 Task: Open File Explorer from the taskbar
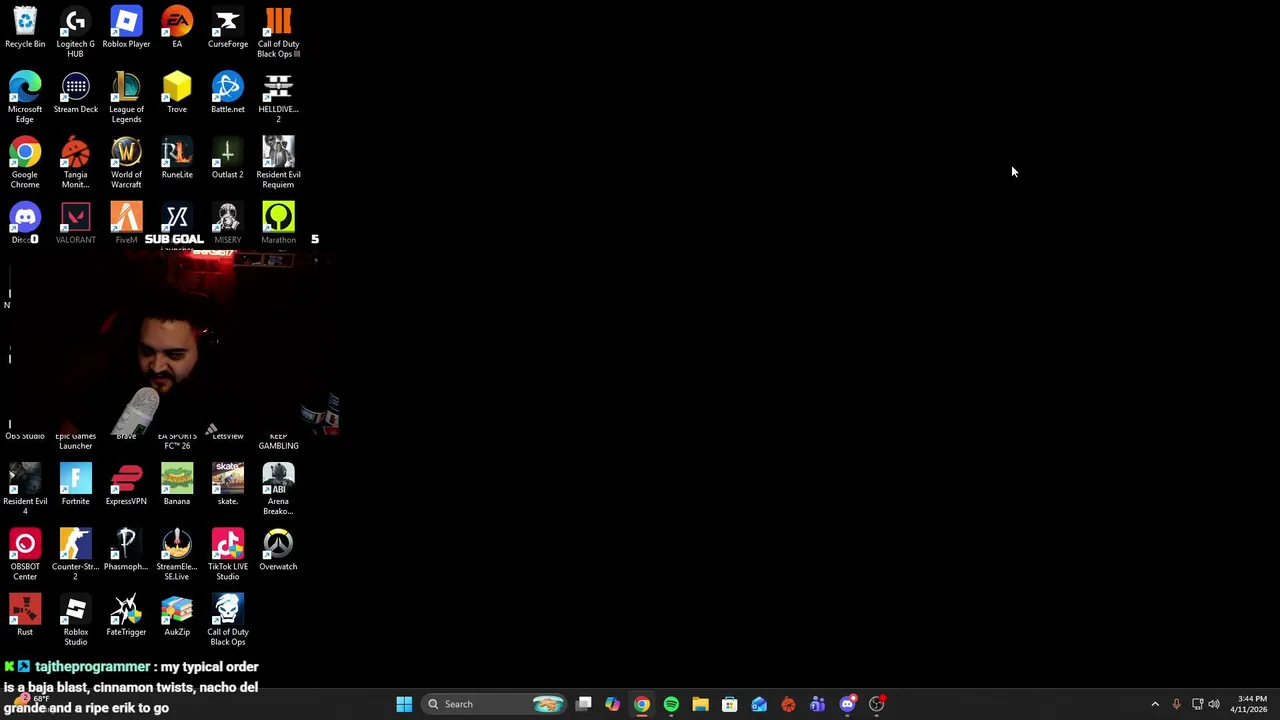(700, 704)
